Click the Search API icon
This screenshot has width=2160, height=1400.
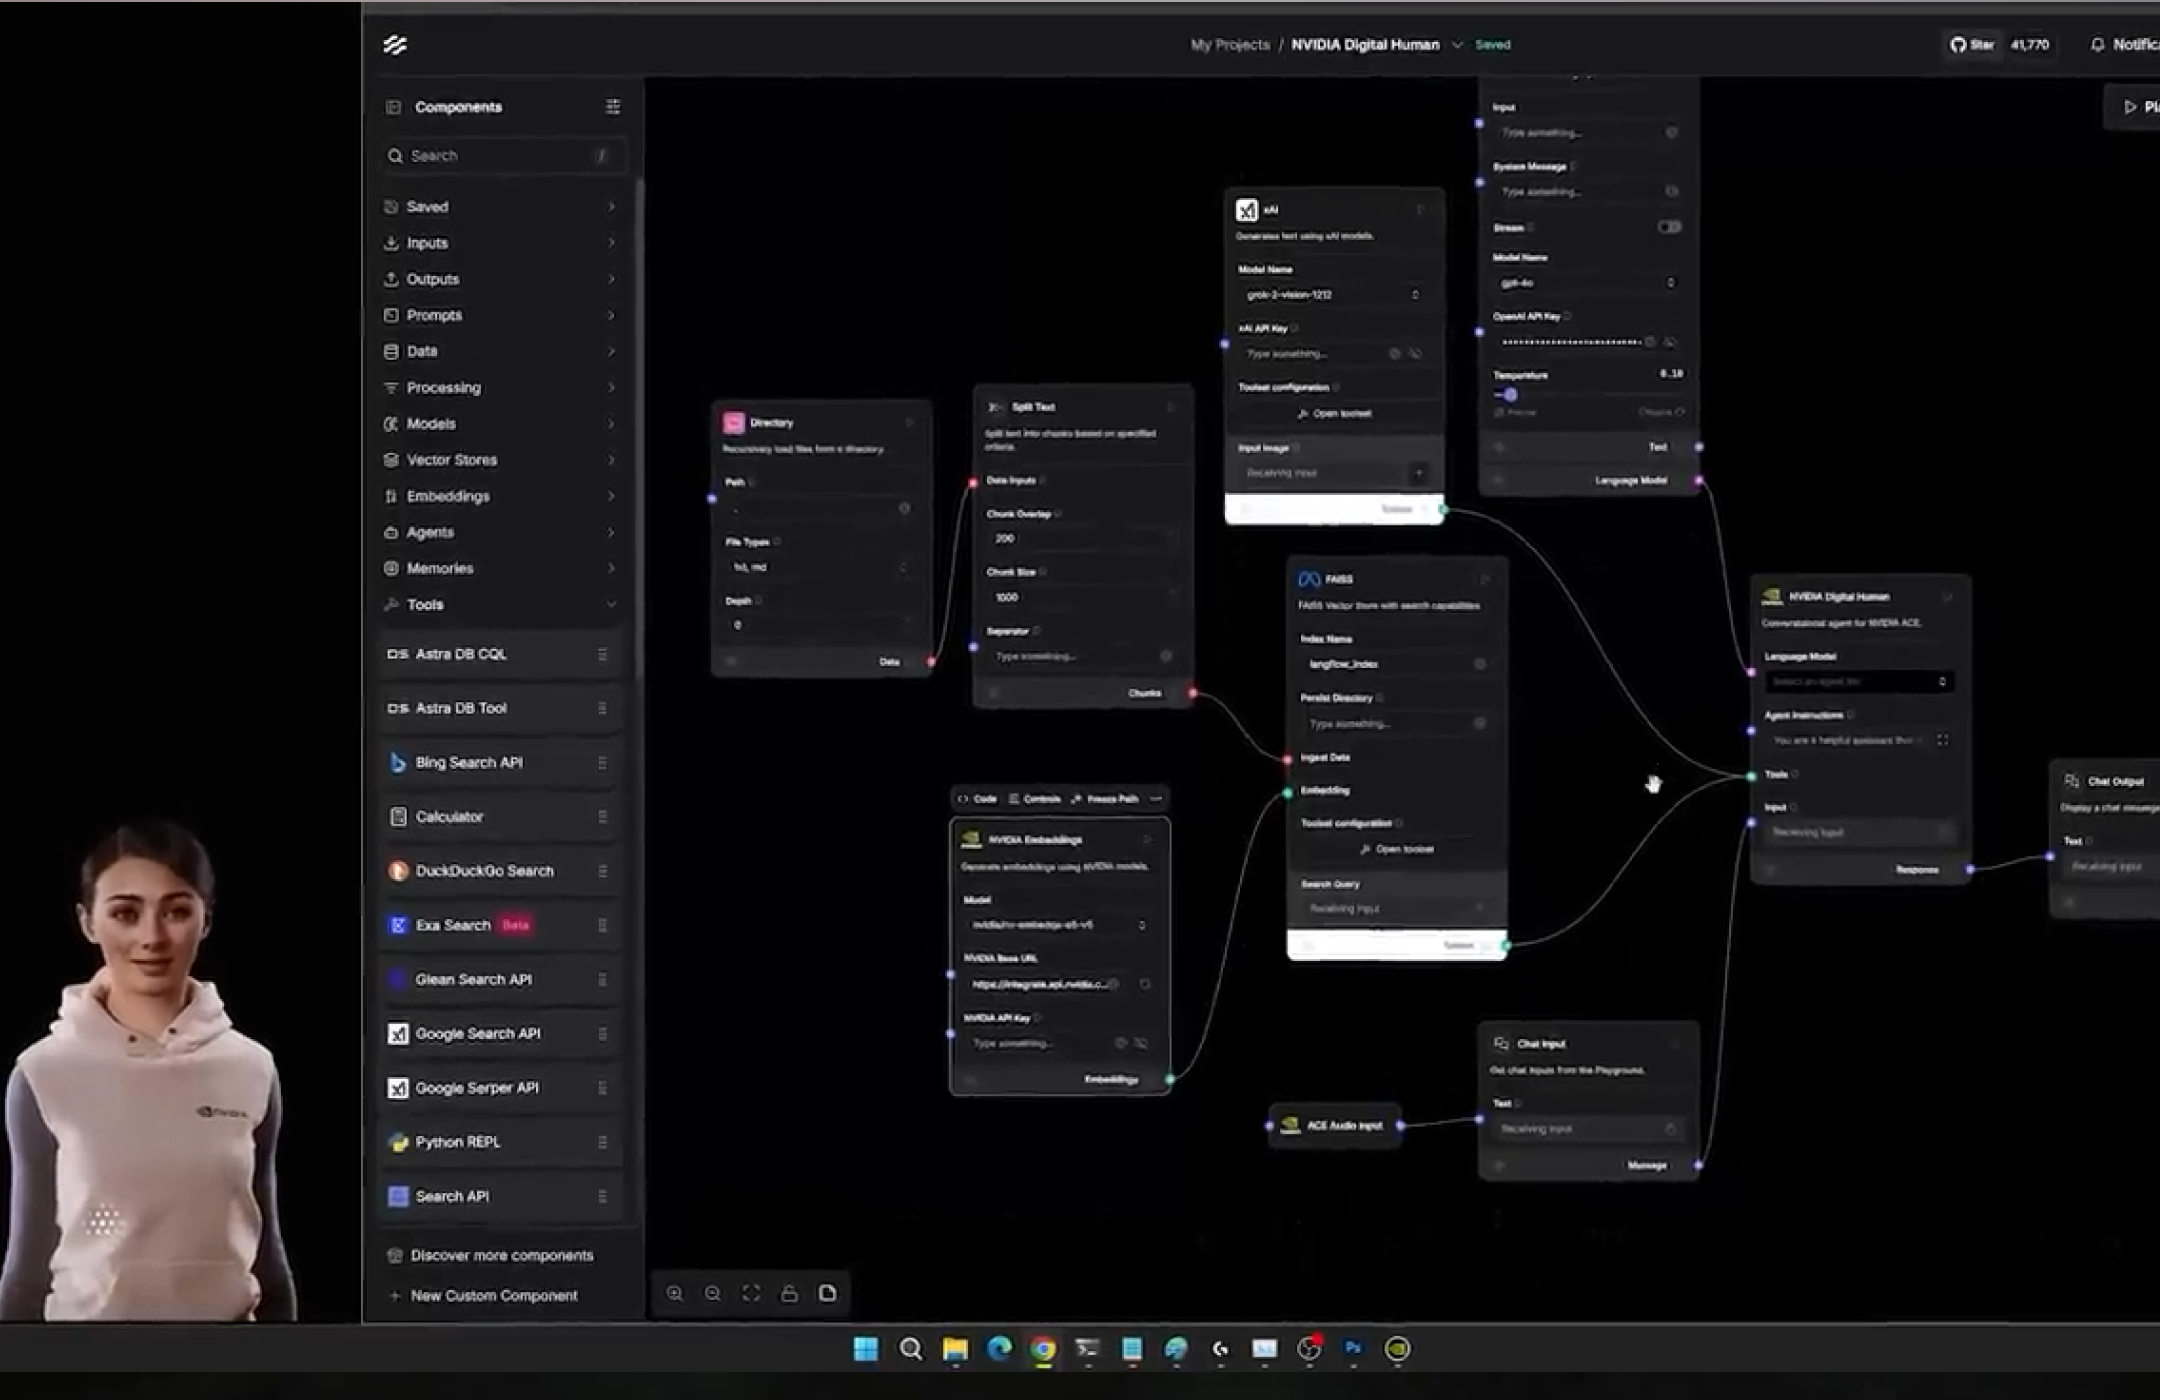(398, 1196)
